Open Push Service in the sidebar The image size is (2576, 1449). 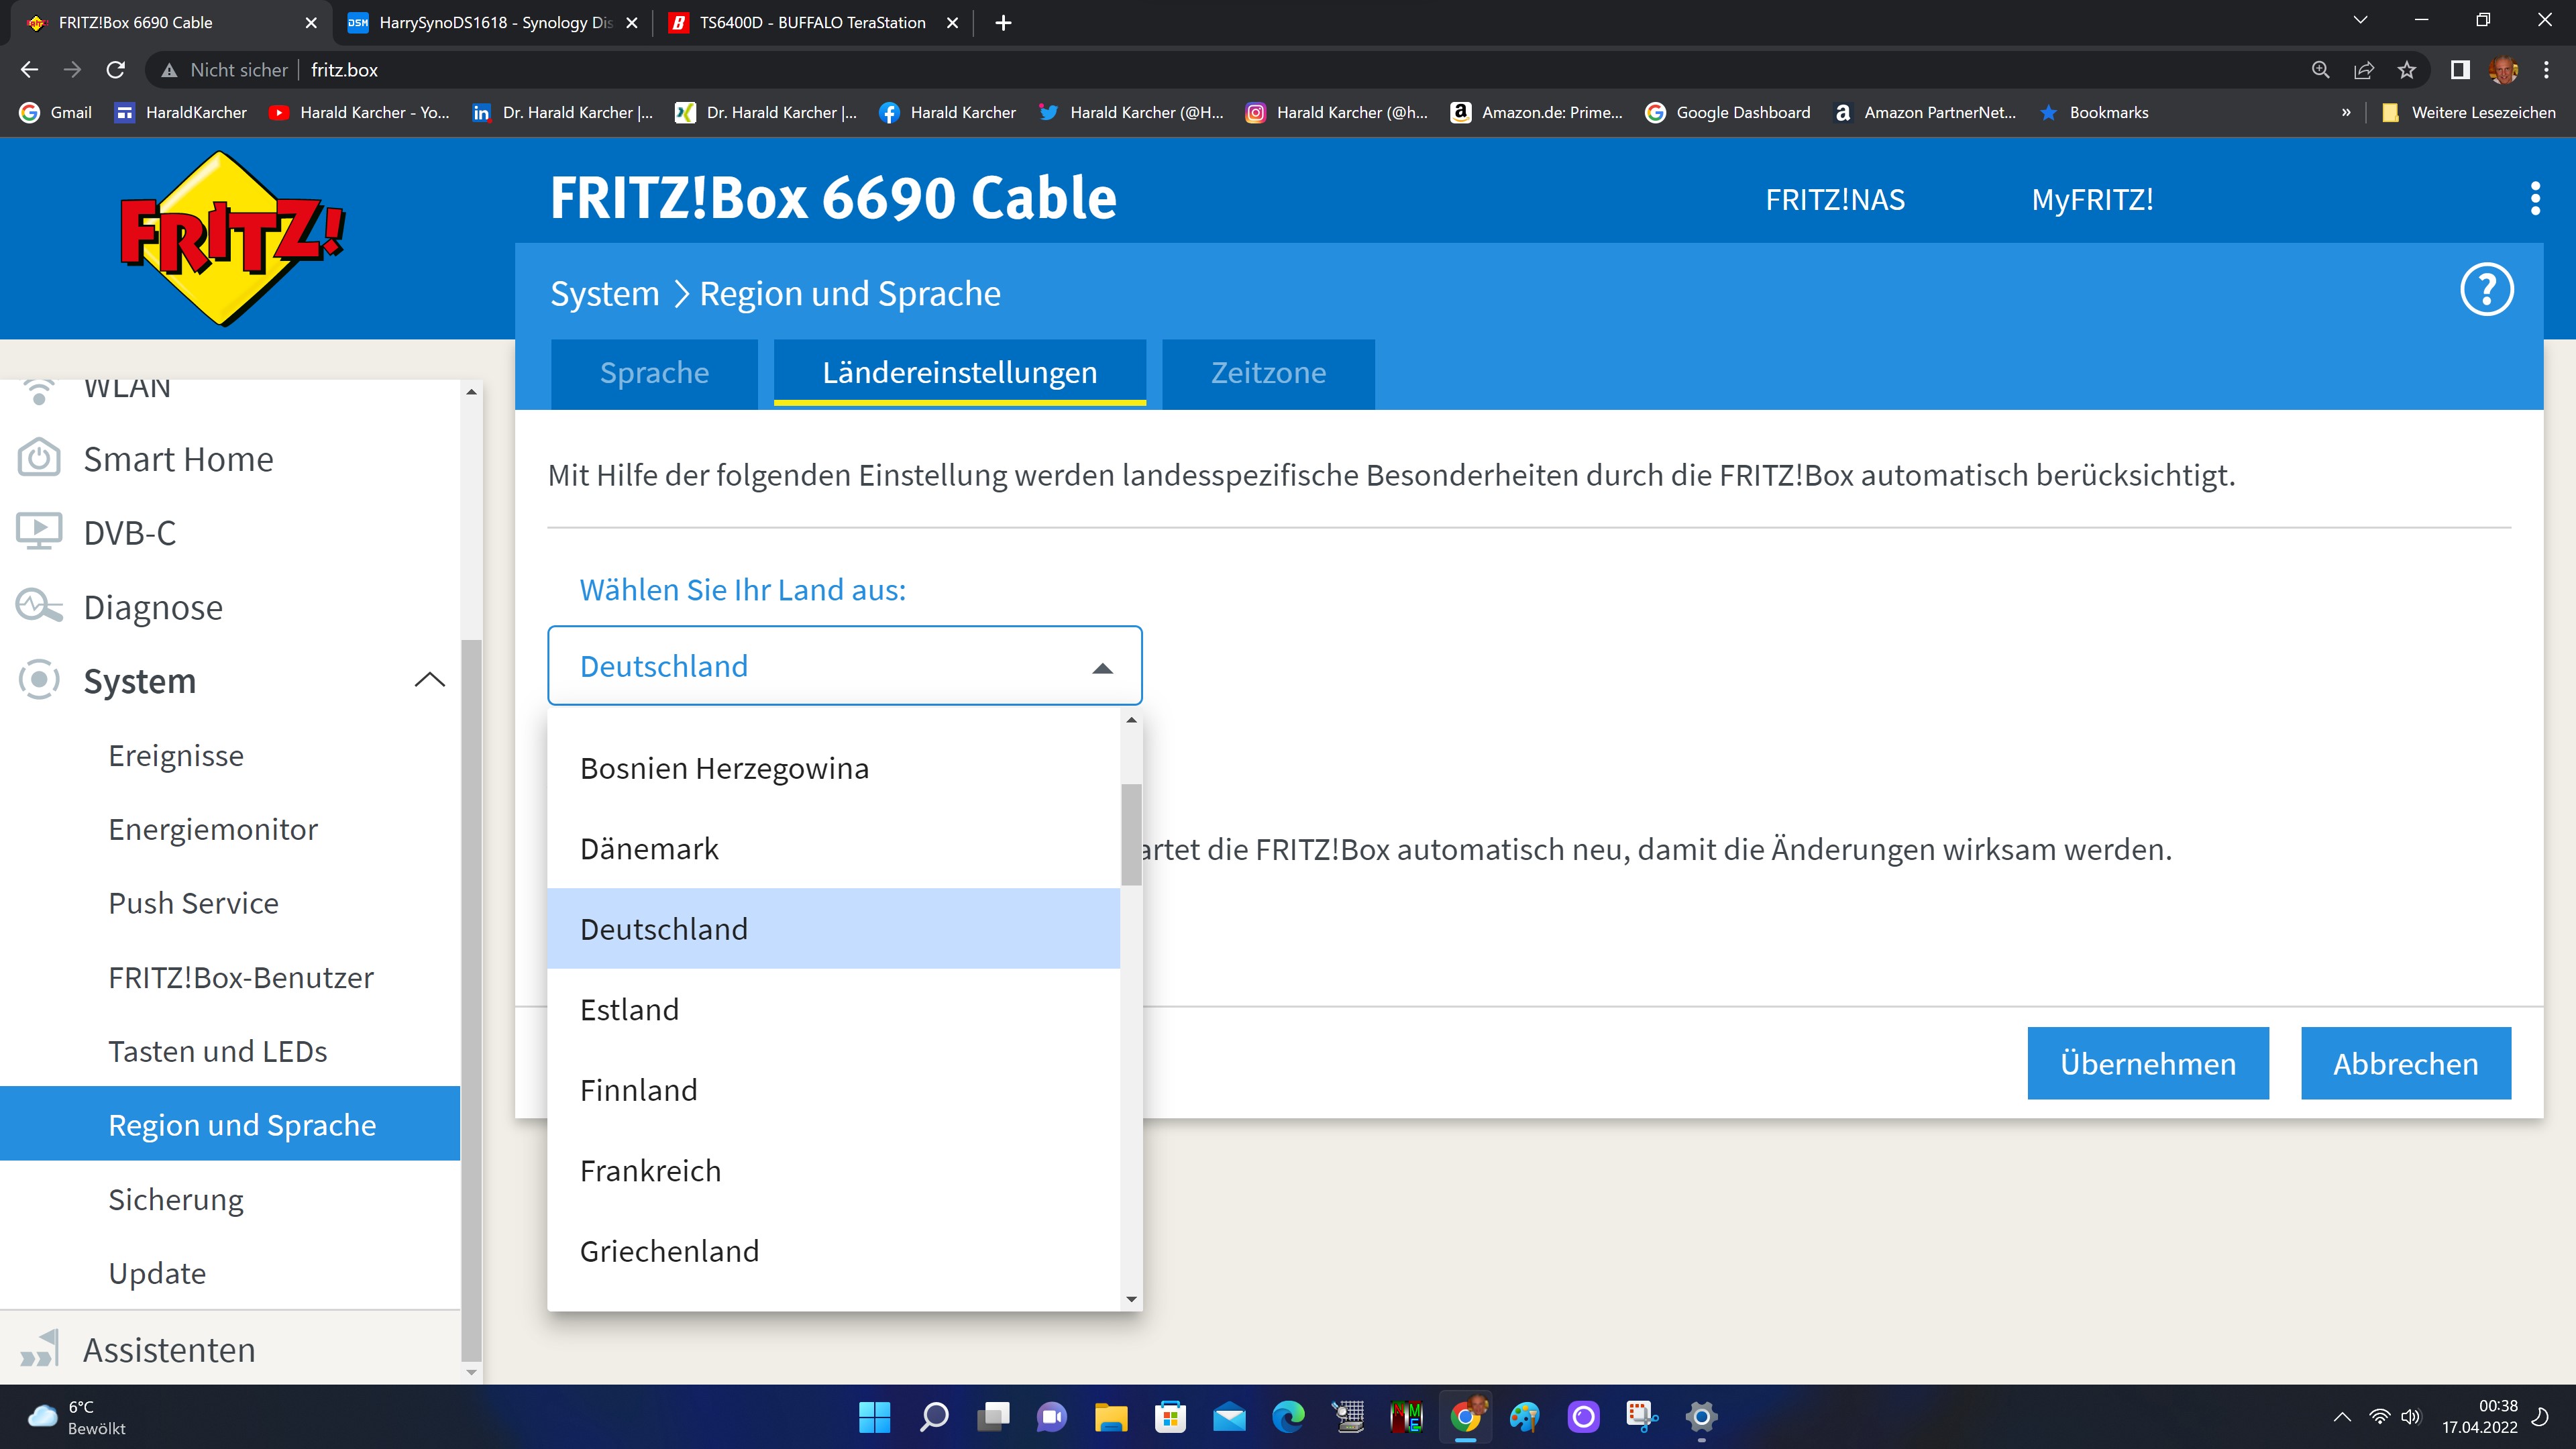click(x=193, y=903)
